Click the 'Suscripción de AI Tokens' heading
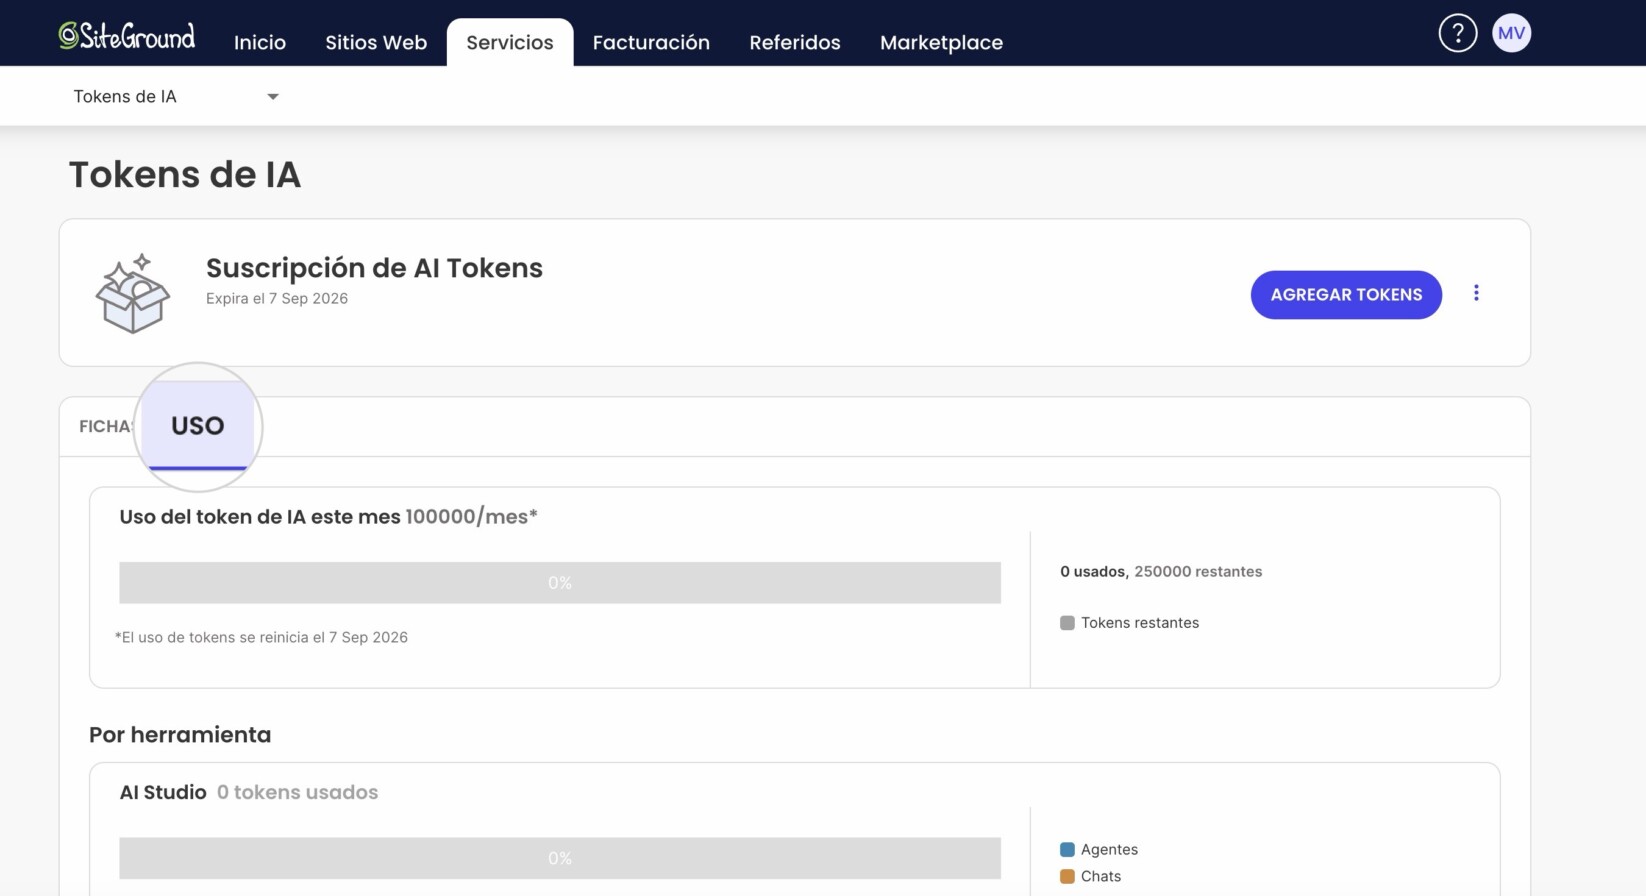Viewport: 1646px width, 896px height. pos(374,268)
